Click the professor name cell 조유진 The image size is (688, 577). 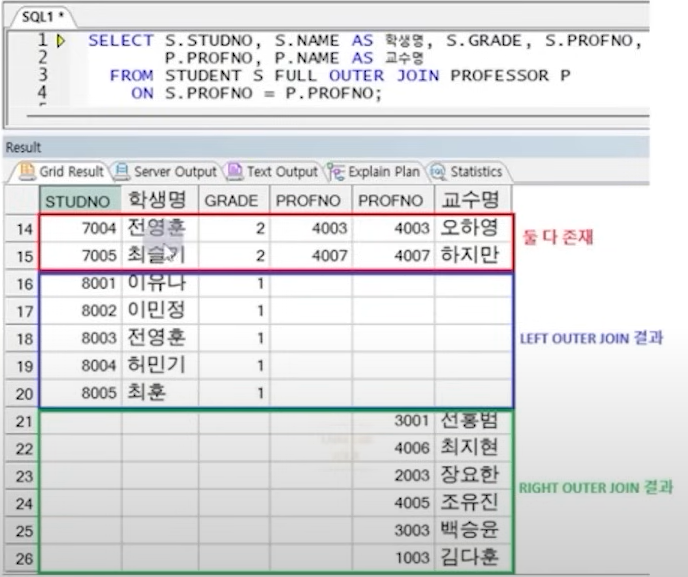(x=473, y=503)
